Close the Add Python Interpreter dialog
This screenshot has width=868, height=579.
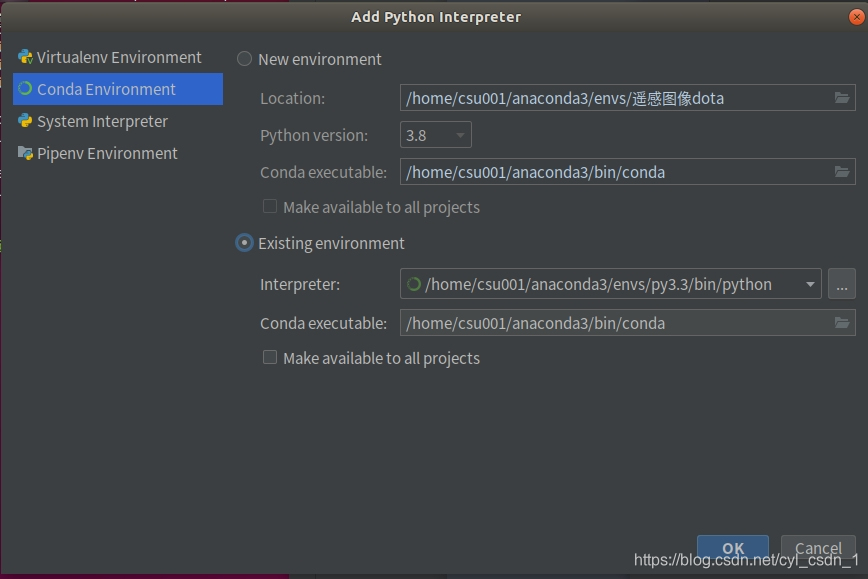pos(856,17)
